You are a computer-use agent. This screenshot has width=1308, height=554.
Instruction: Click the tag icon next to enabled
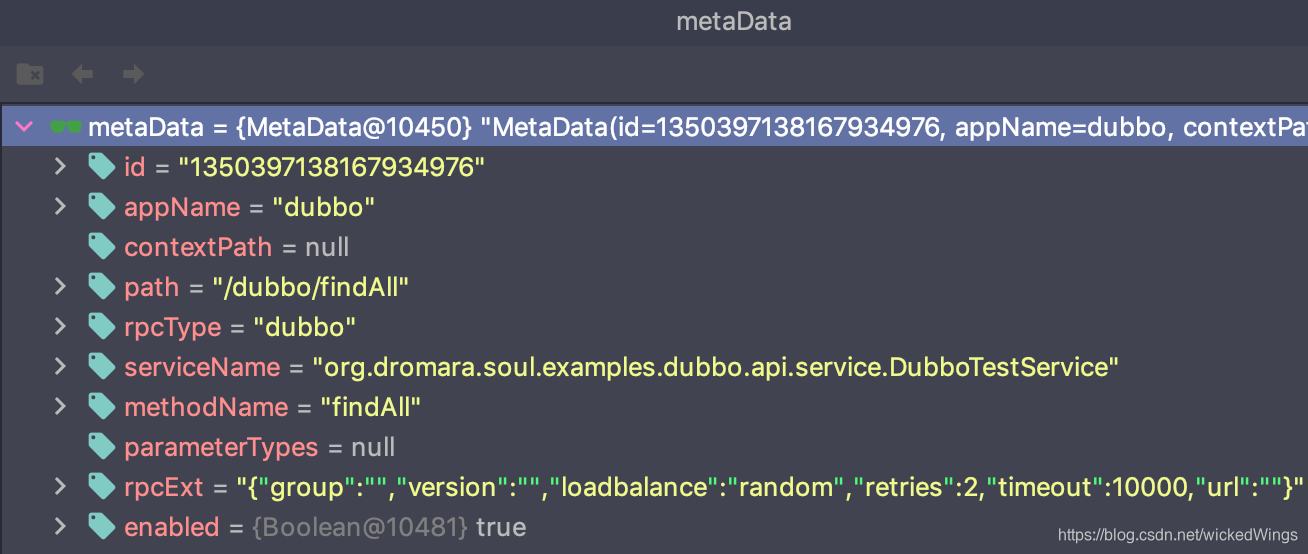(x=102, y=526)
